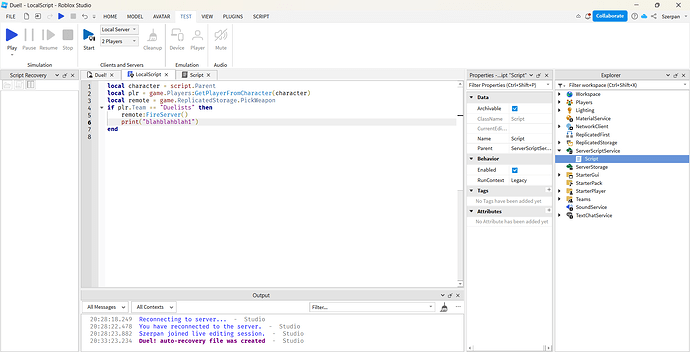Screen dimensions: 690x364
Task: Open the Play button dropdown arrow
Action: pos(12,55)
